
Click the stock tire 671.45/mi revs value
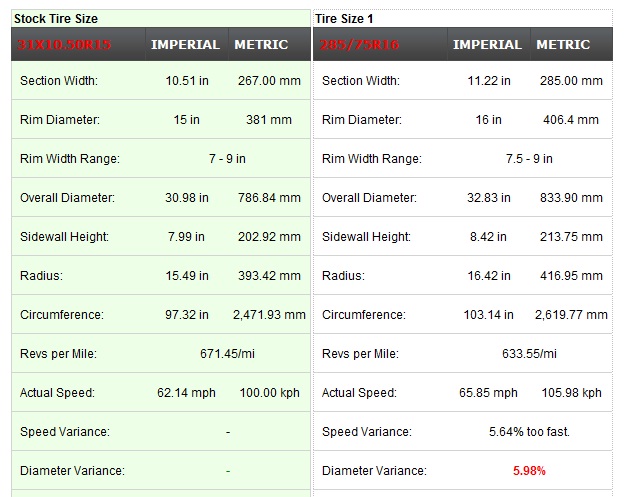227,354
